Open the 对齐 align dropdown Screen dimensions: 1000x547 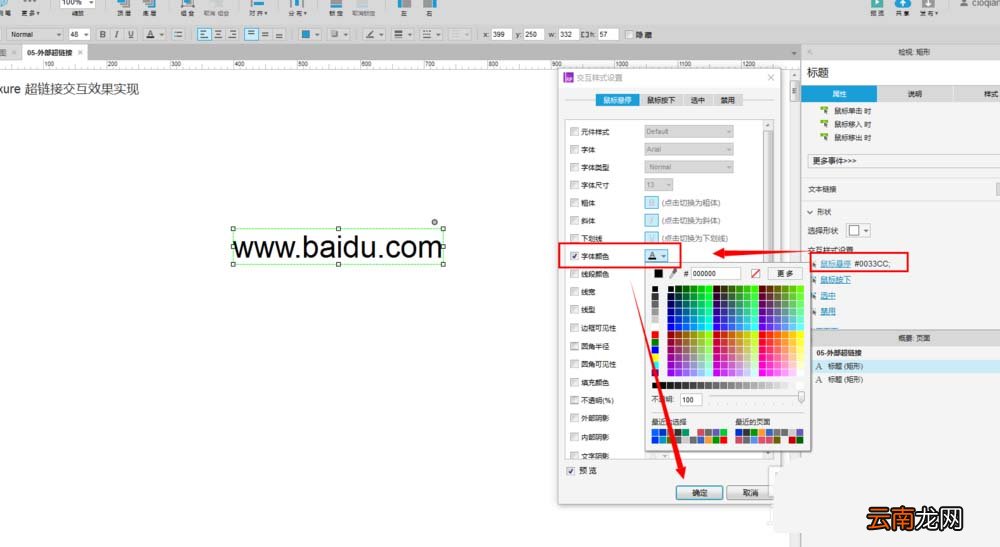click(258, 8)
